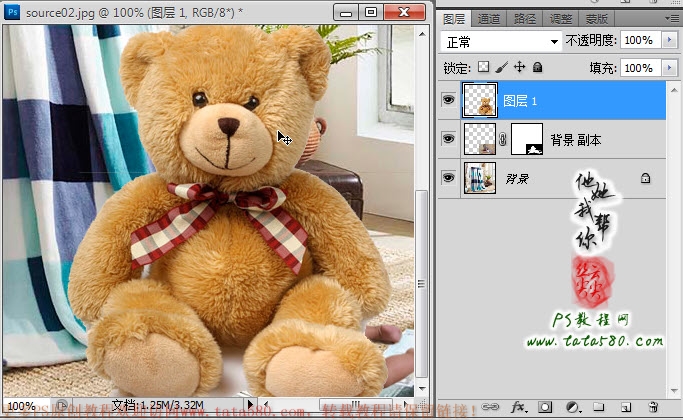Switch to 路径 paths tab
Viewport: 683px width, 420px height.
coord(524,19)
